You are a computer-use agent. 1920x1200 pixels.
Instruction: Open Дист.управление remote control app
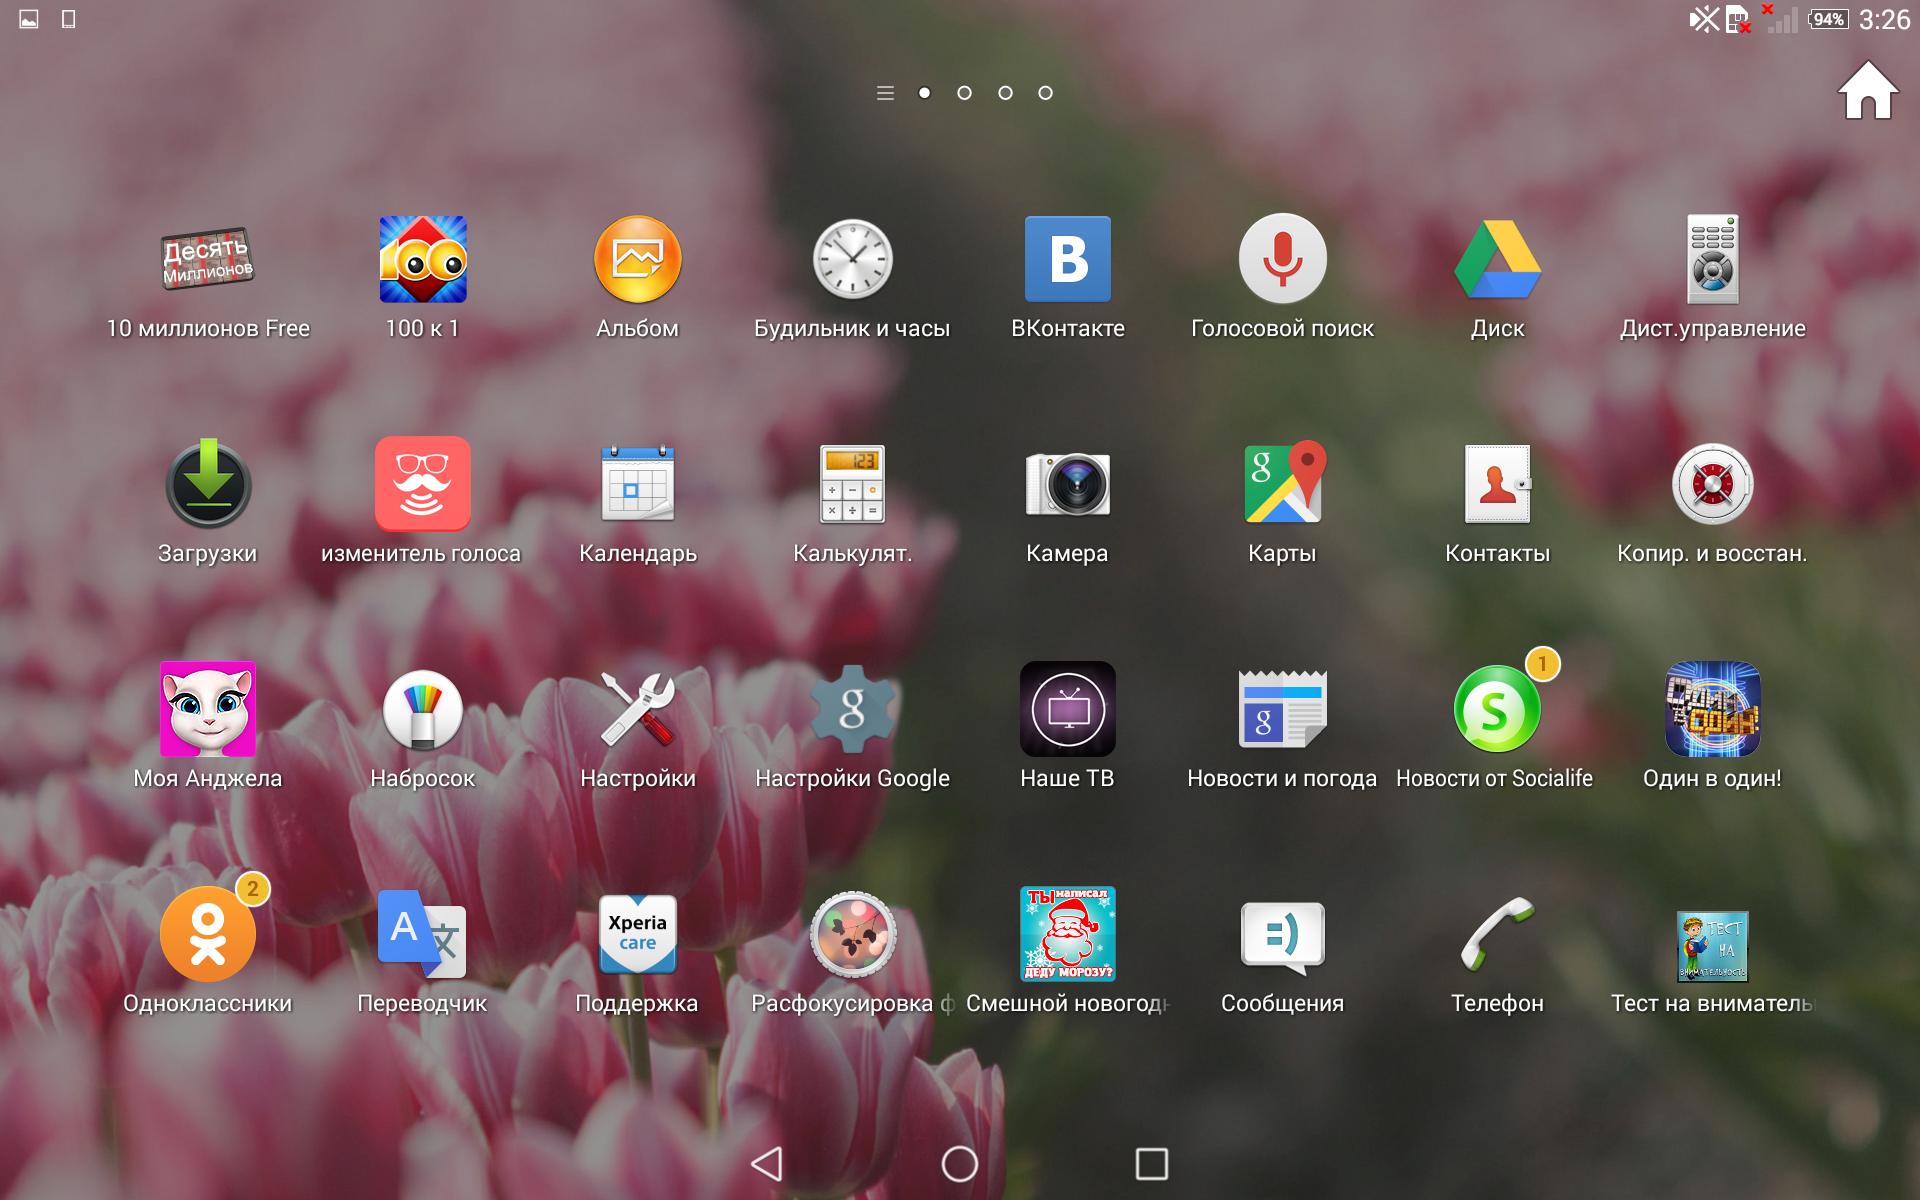point(1713,259)
